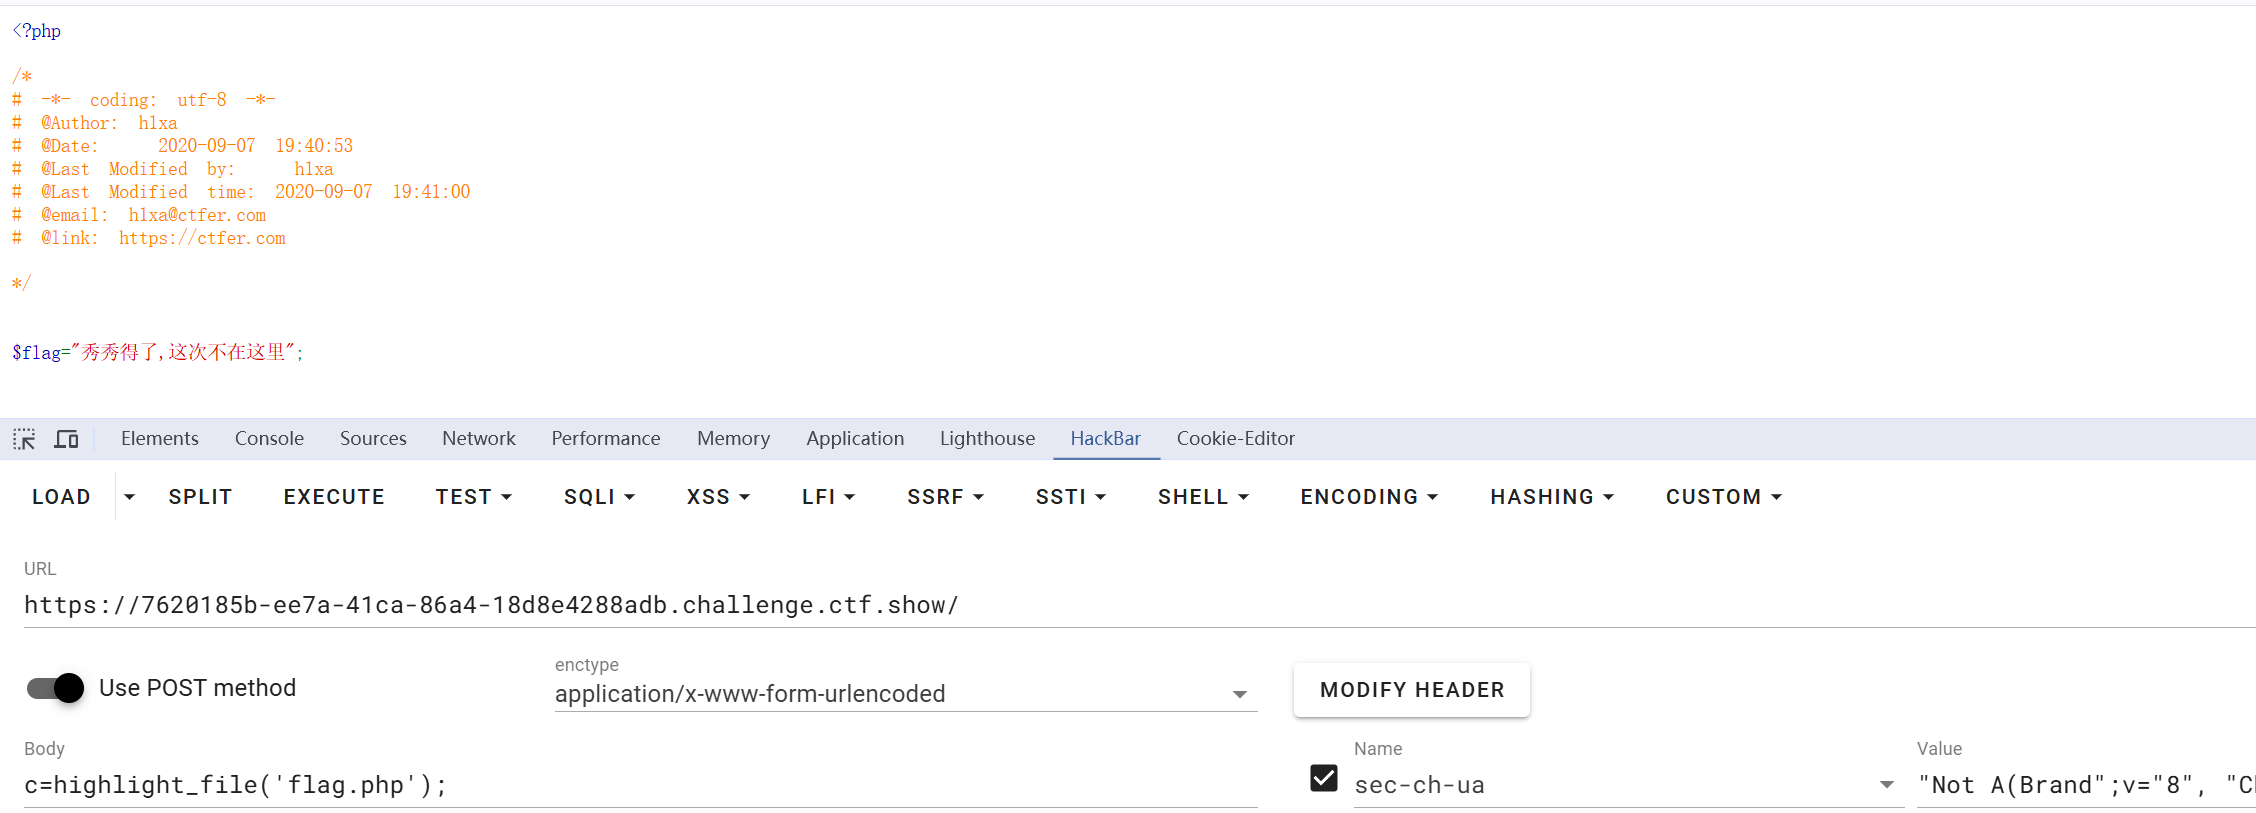
Task: Click the URL input field
Action: coord(1100,605)
